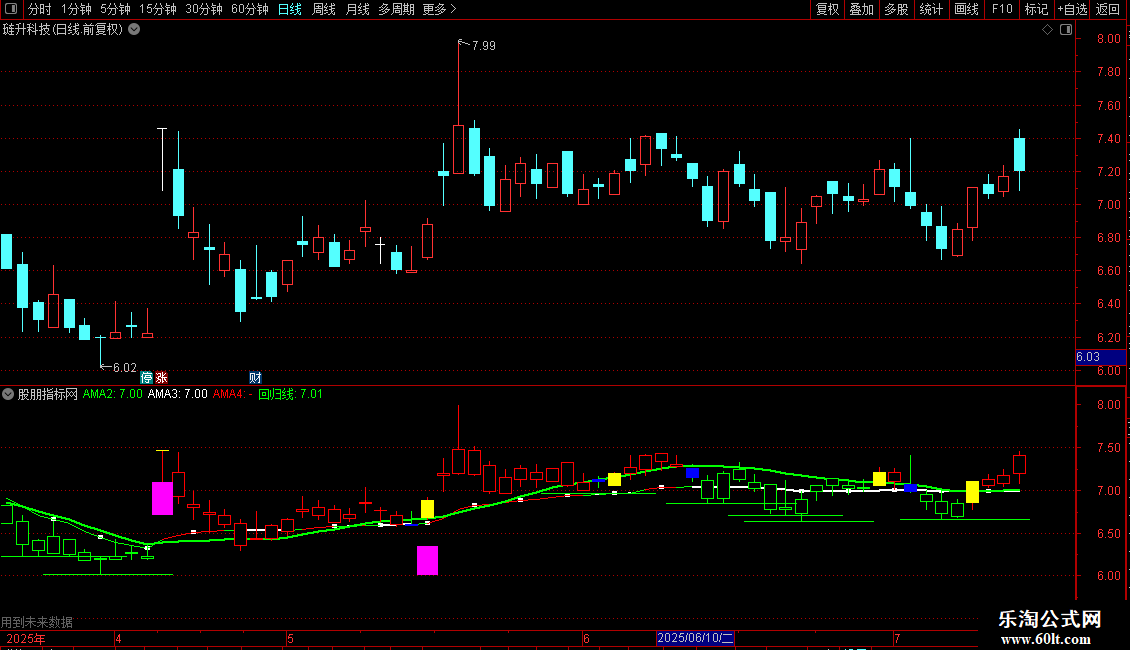The width and height of the screenshot is (1130, 650).
Task: Click the 用到未来数据 warning text
Action: click(37, 622)
